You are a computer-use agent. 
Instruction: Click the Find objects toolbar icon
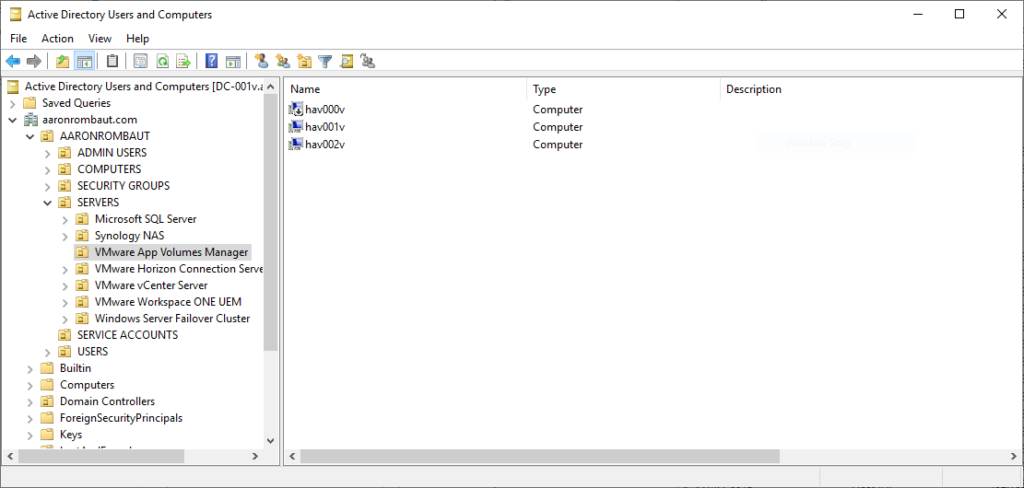(346, 62)
